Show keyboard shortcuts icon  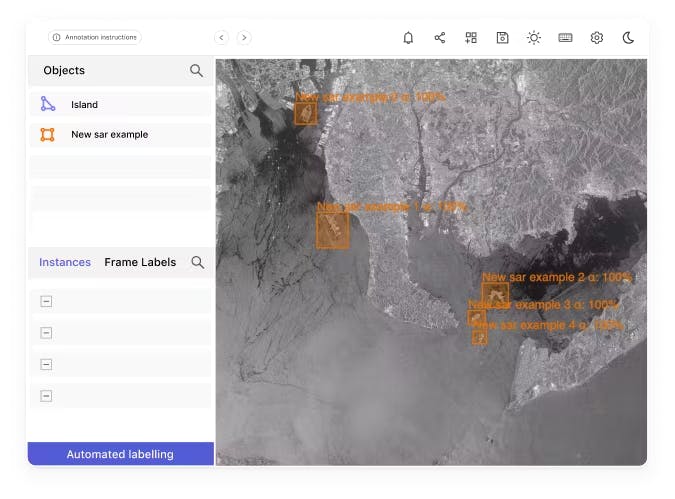[x=565, y=38]
